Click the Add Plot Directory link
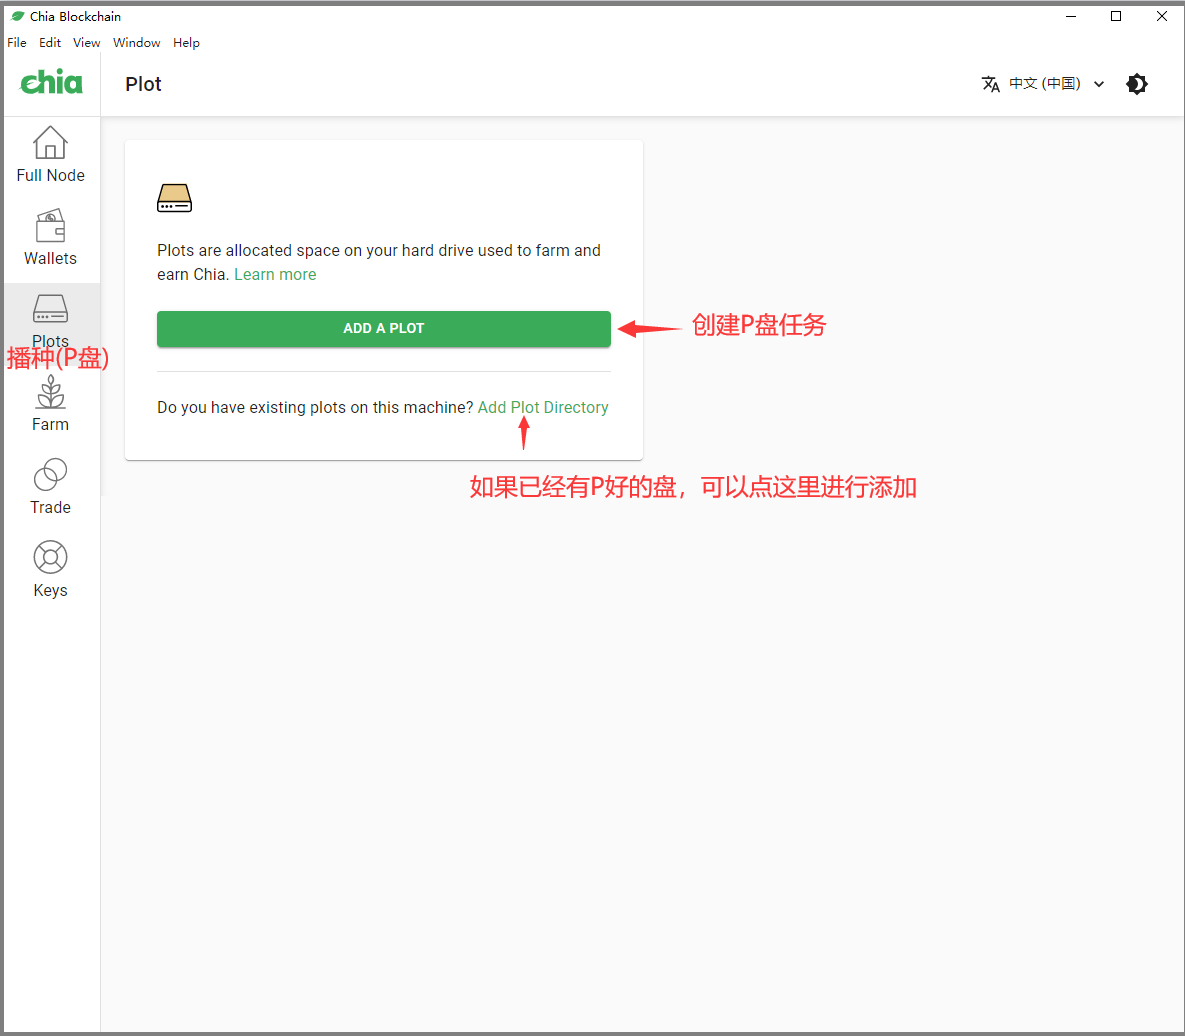This screenshot has width=1185, height=1036. [543, 407]
